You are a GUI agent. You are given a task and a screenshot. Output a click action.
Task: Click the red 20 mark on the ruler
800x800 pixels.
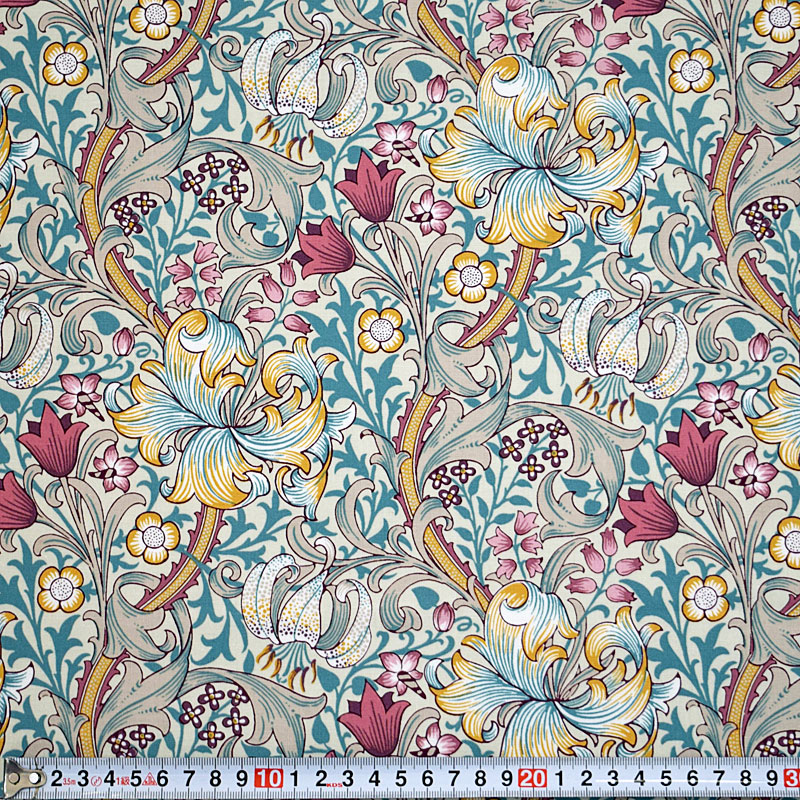[532, 778]
